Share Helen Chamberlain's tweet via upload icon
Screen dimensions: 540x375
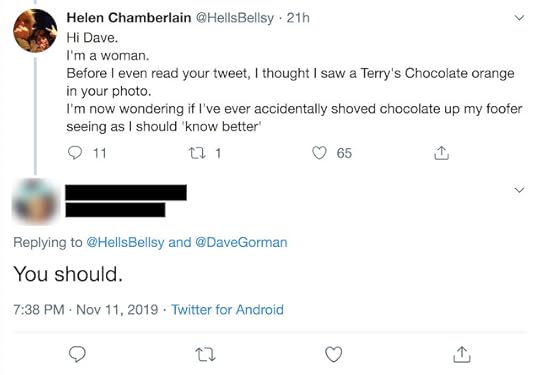[x=441, y=153]
